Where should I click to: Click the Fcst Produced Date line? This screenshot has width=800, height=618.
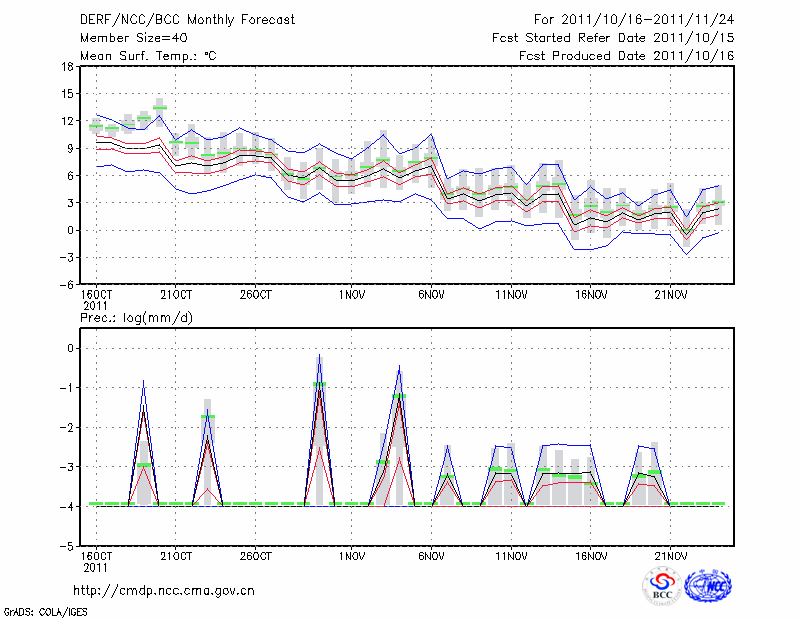click(x=626, y=56)
